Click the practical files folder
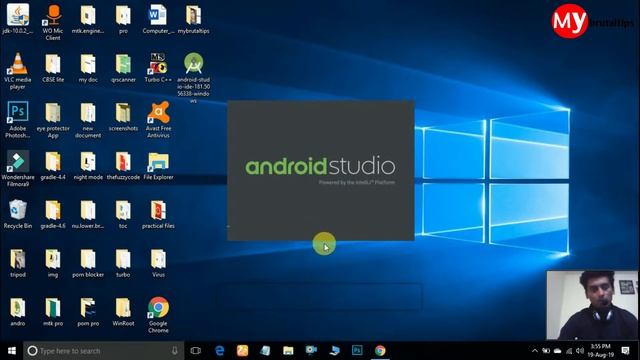The width and height of the screenshot is (640, 360). click(158, 214)
